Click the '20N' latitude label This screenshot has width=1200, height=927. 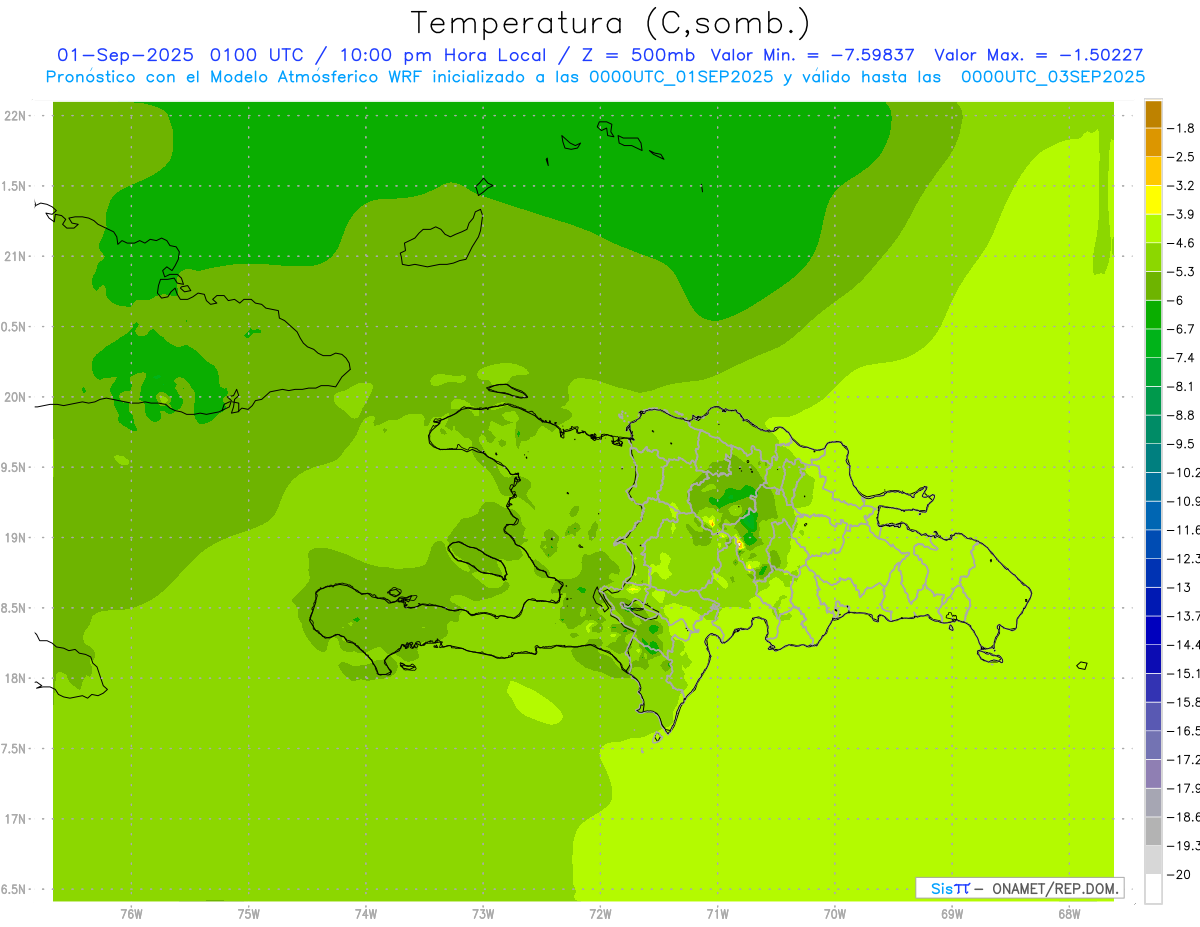[x=16, y=397]
